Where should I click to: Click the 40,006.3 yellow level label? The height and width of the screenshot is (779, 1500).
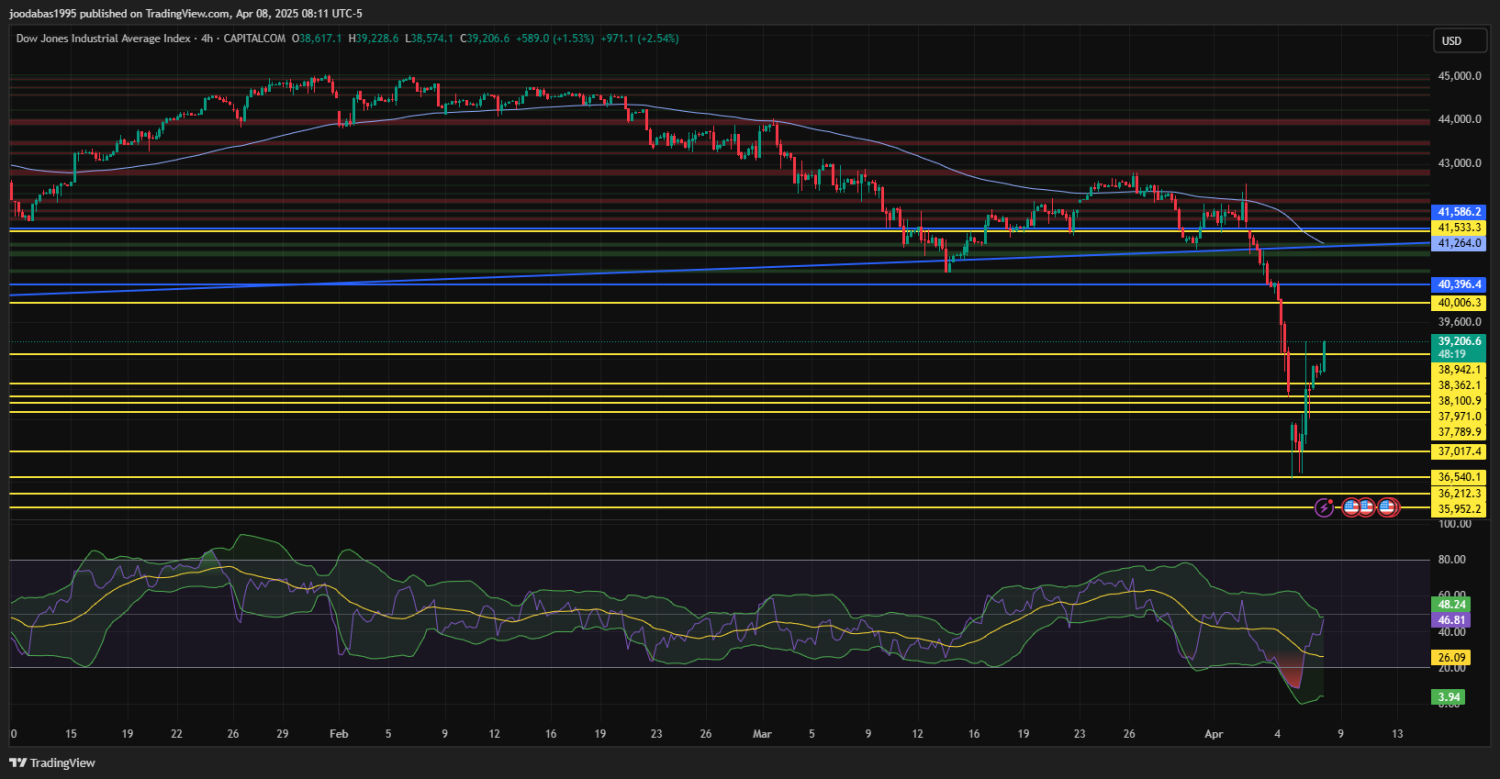click(1459, 302)
